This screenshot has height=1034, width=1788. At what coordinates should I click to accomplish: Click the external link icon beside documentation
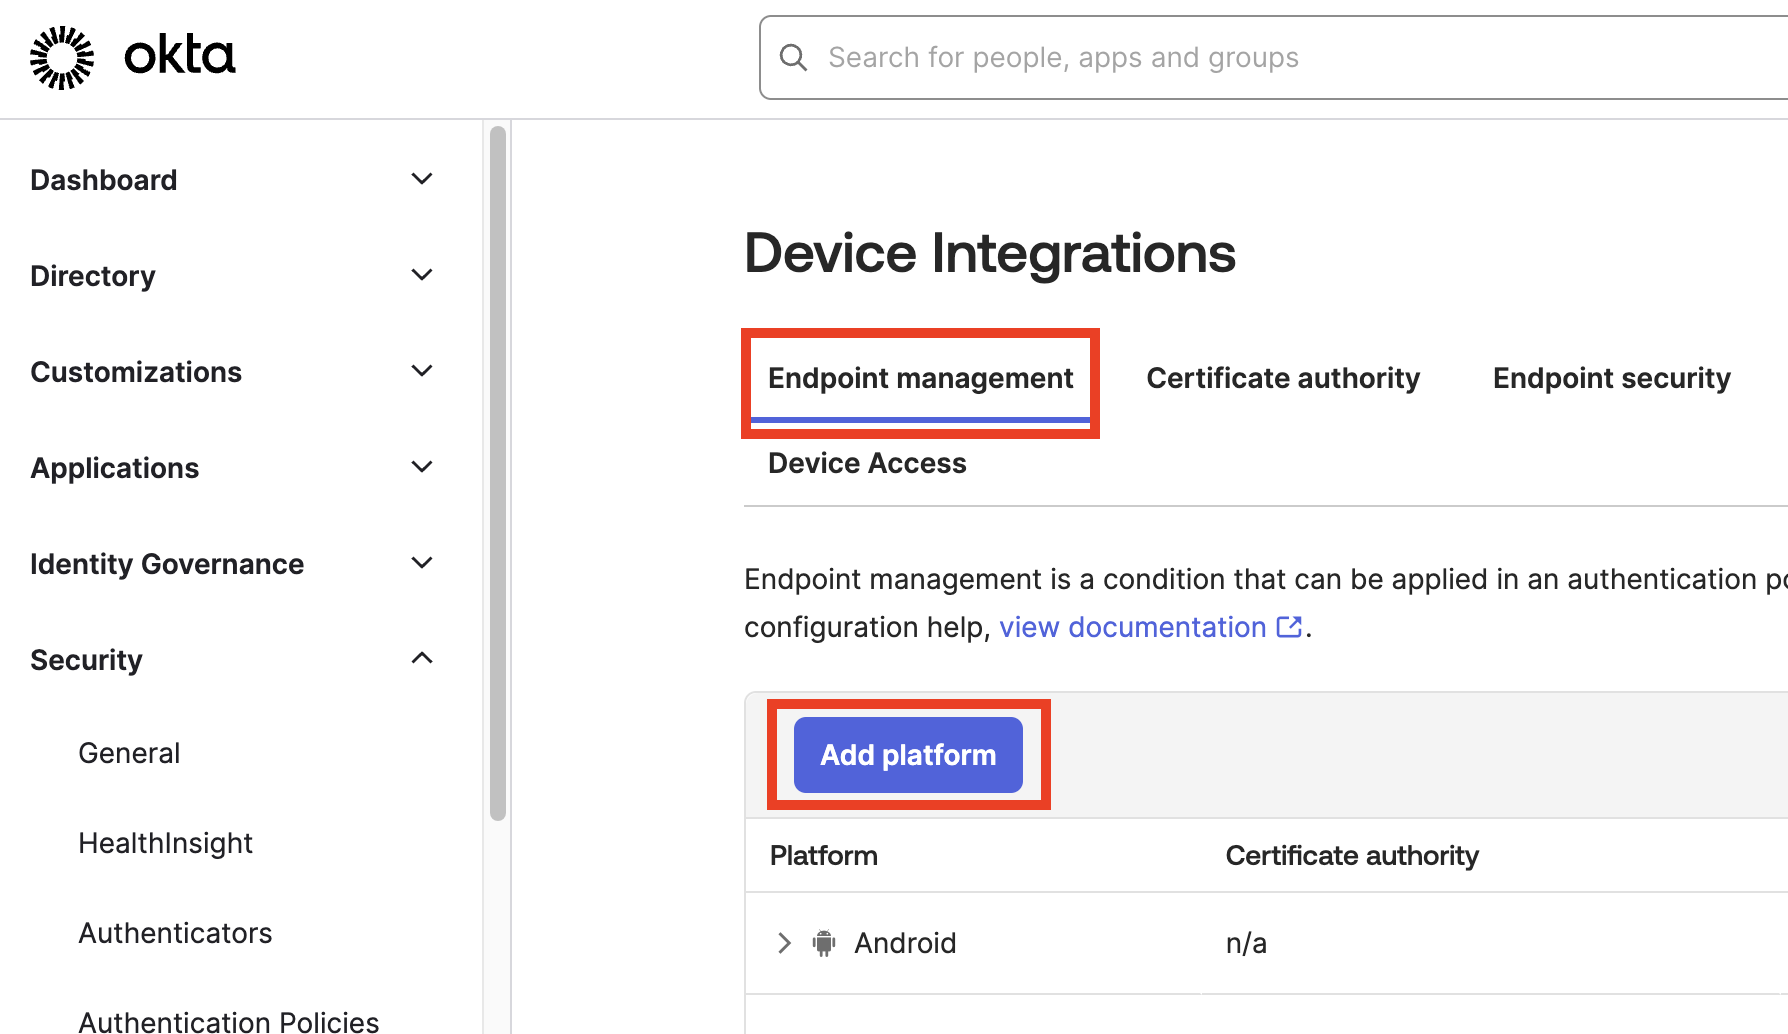(1290, 627)
